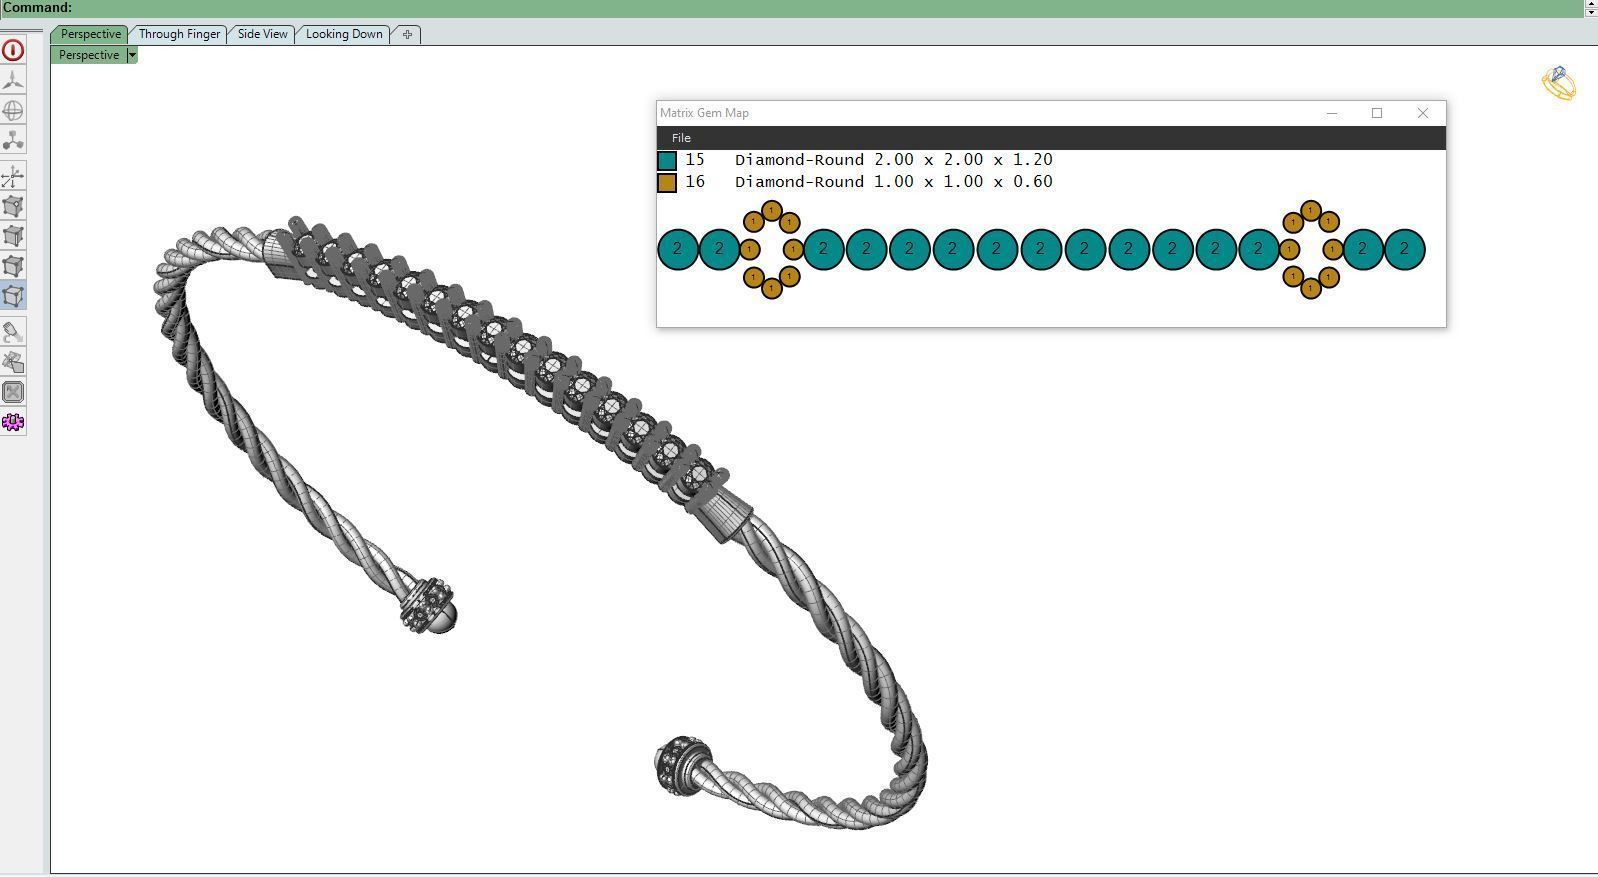Select the three-blade propeller icon in left toolbar

pyautogui.click(x=13, y=80)
